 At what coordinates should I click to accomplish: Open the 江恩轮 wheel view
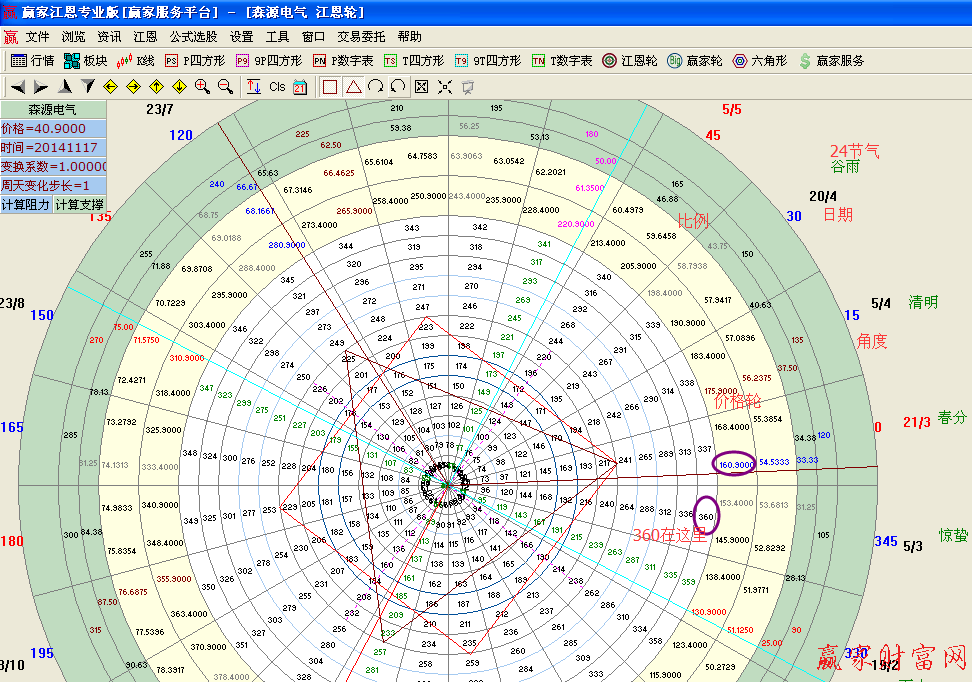(x=630, y=61)
